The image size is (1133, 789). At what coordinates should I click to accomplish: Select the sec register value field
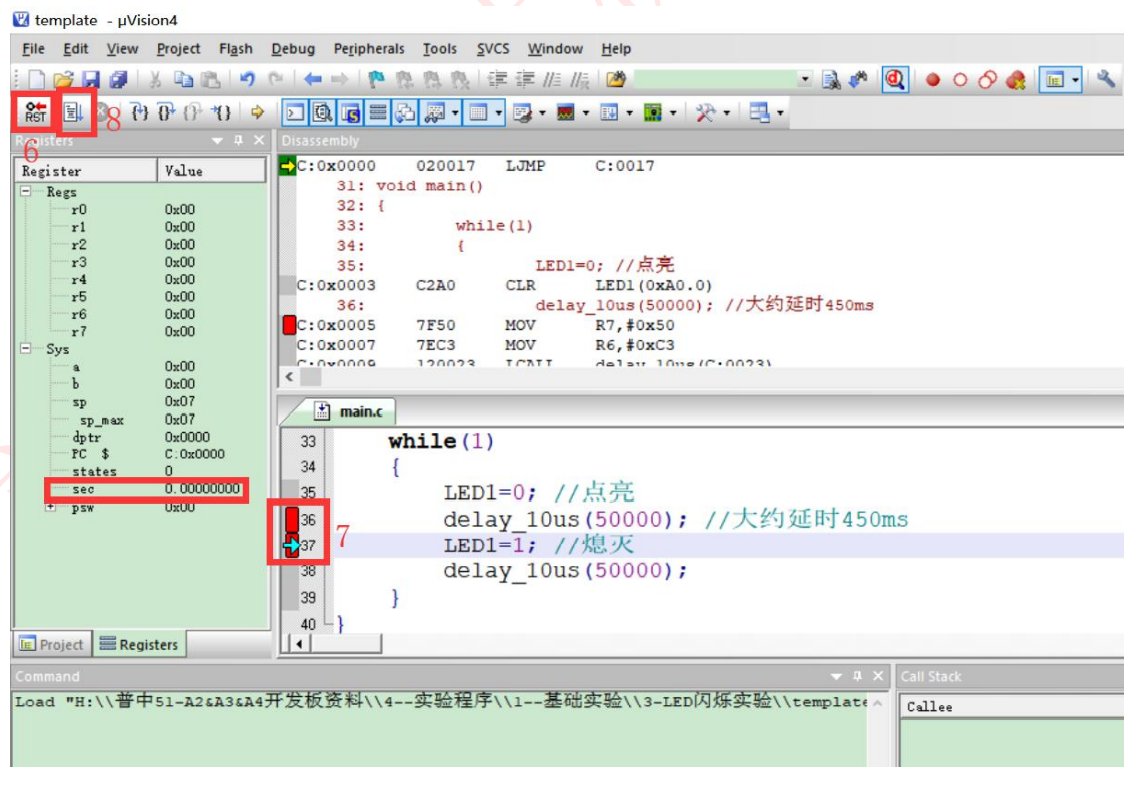coord(203,489)
